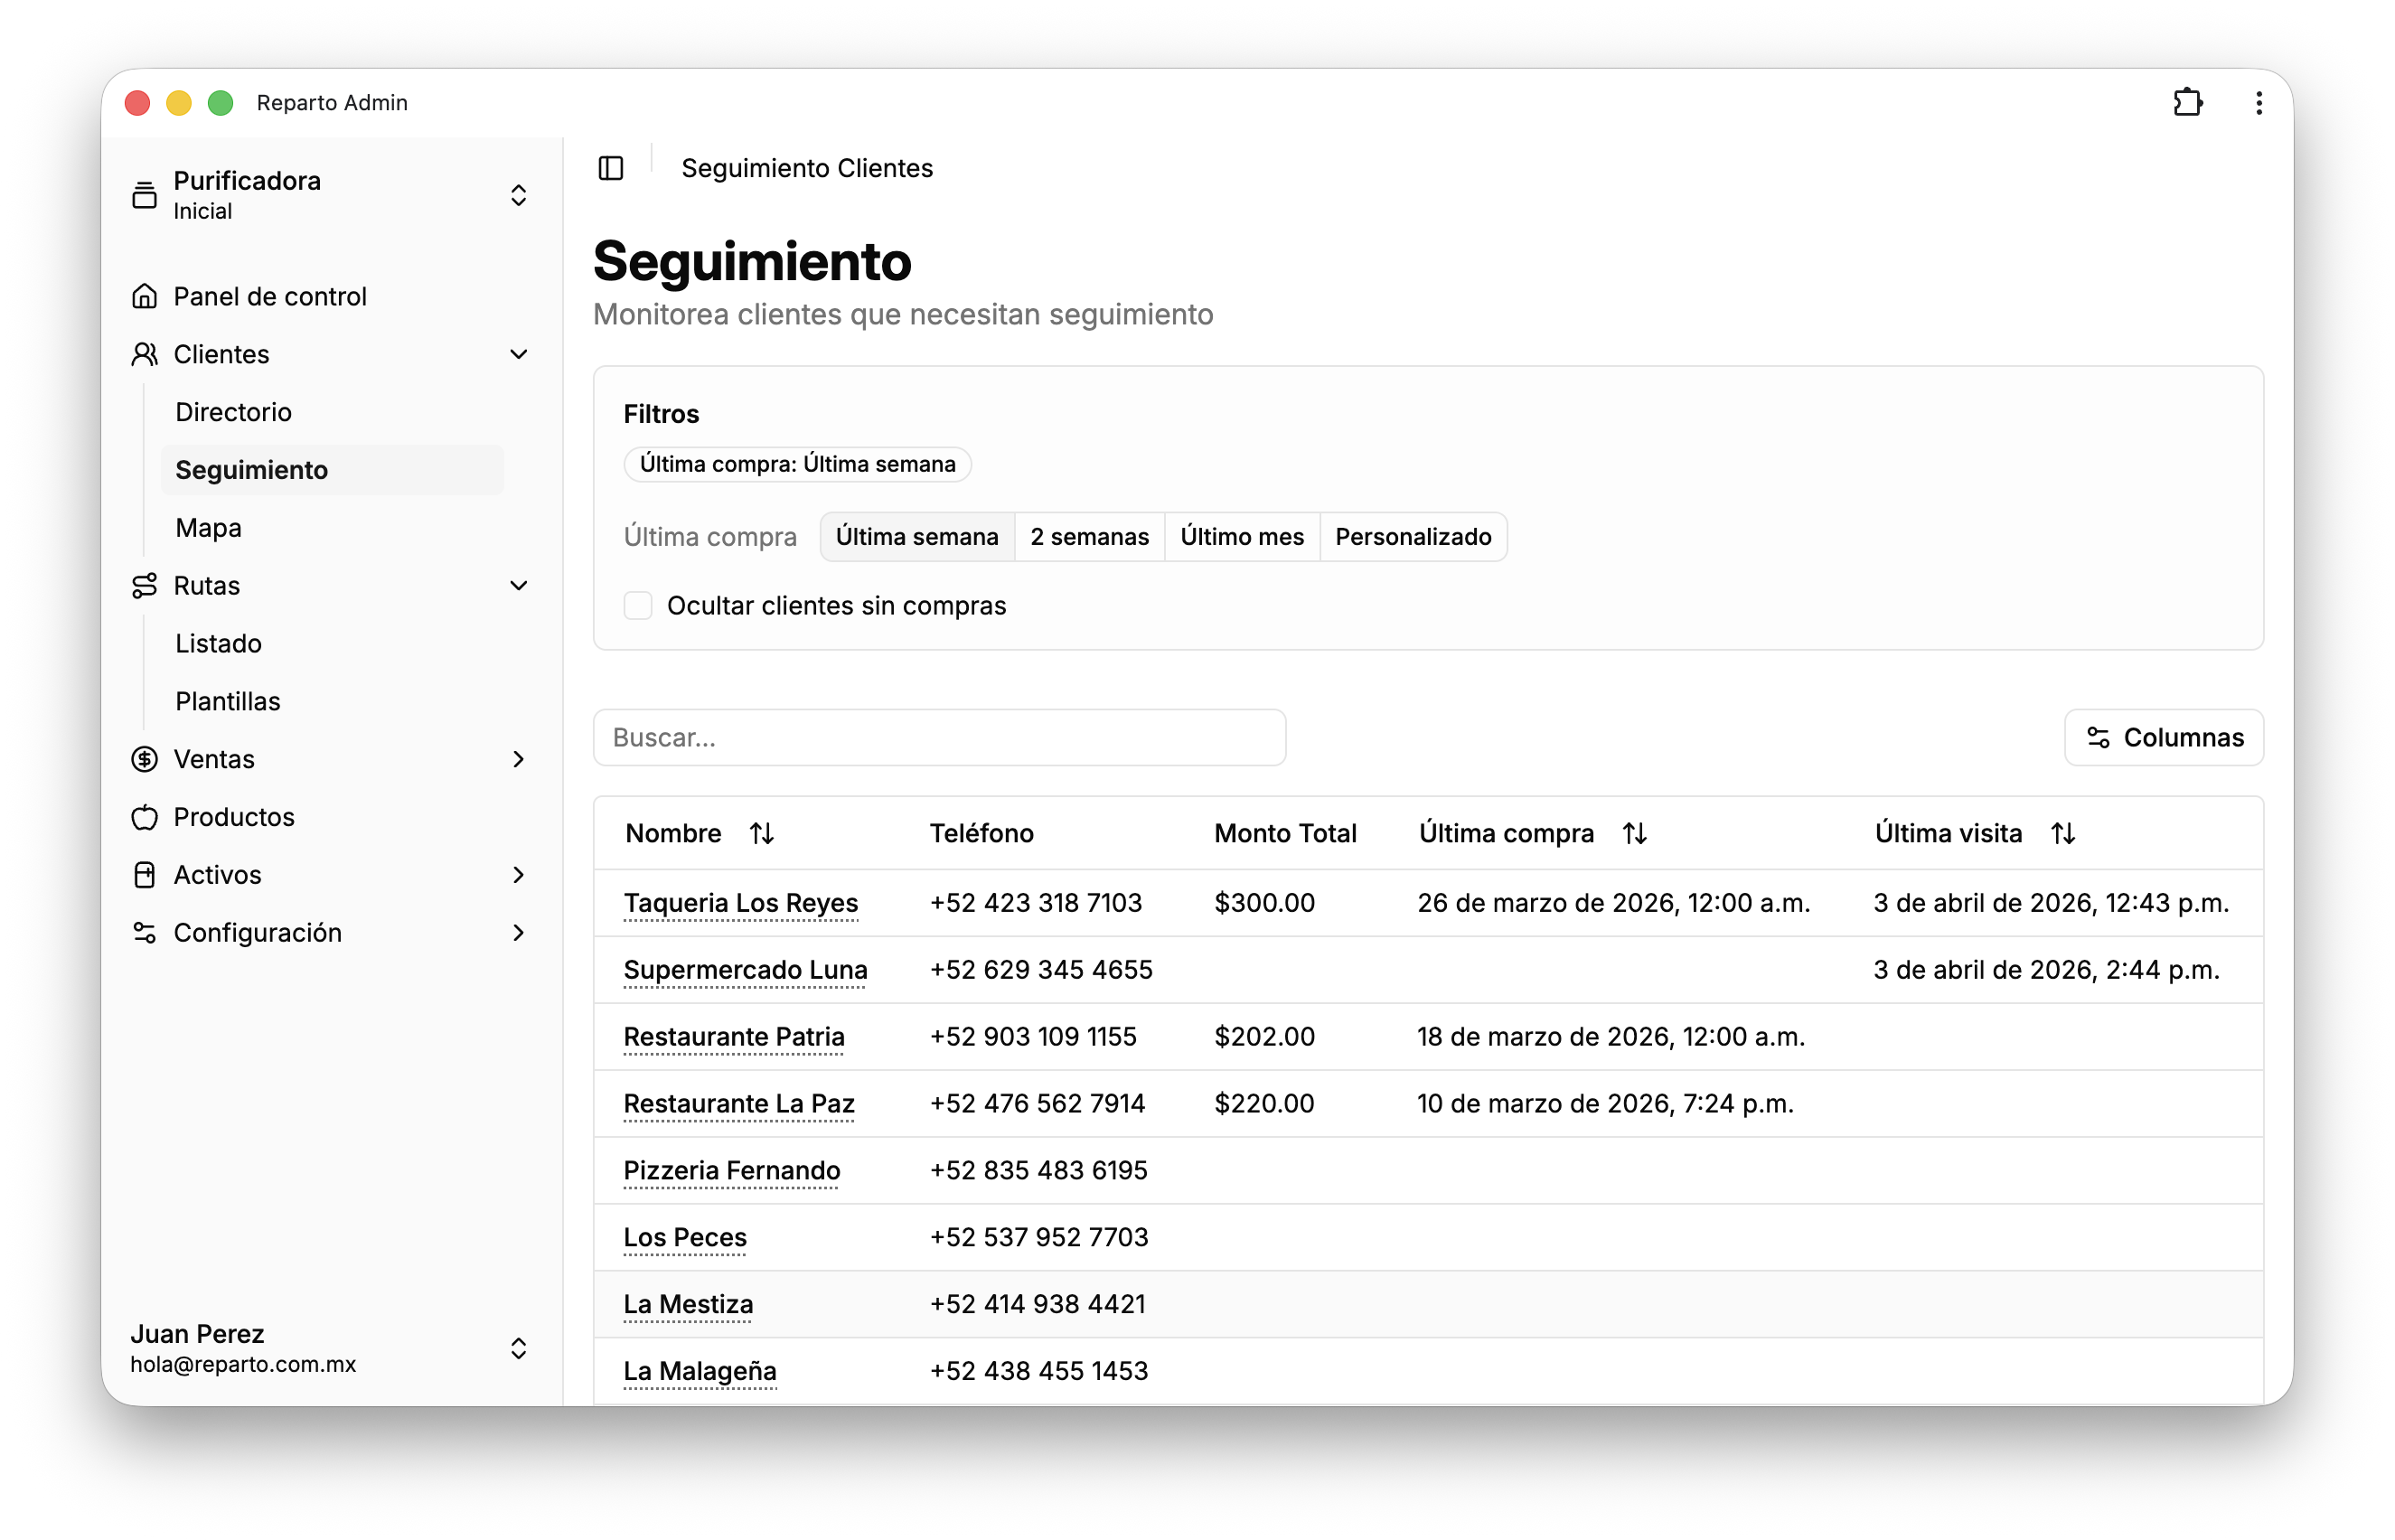Screen dimensions: 2395x1540
Task: Click the Configuración sliders icon
Action: tap(144, 933)
